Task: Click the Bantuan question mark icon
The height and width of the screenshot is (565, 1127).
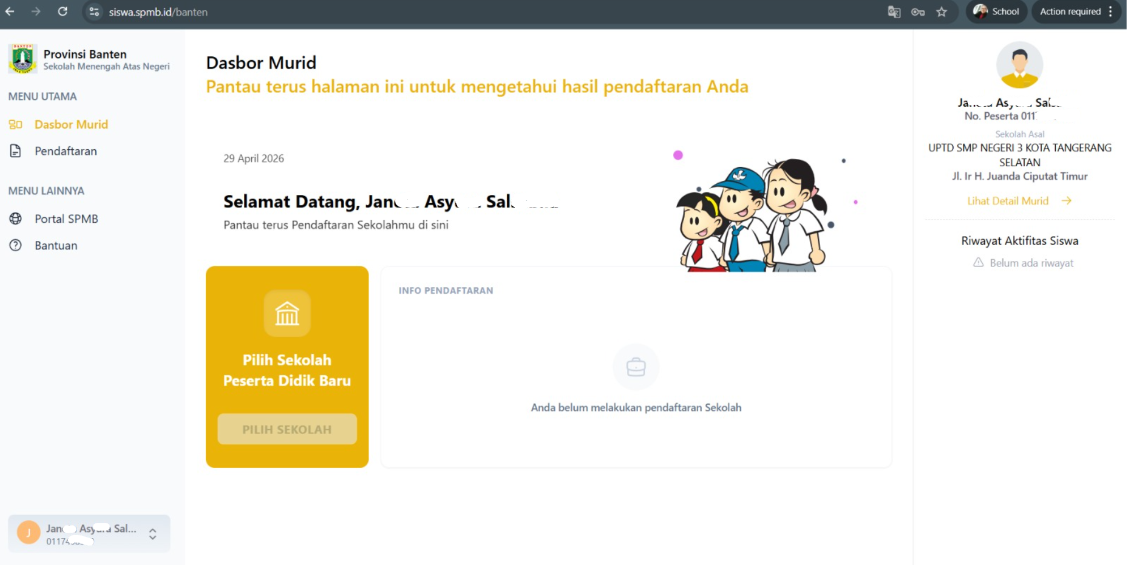Action: tap(15, 245)
